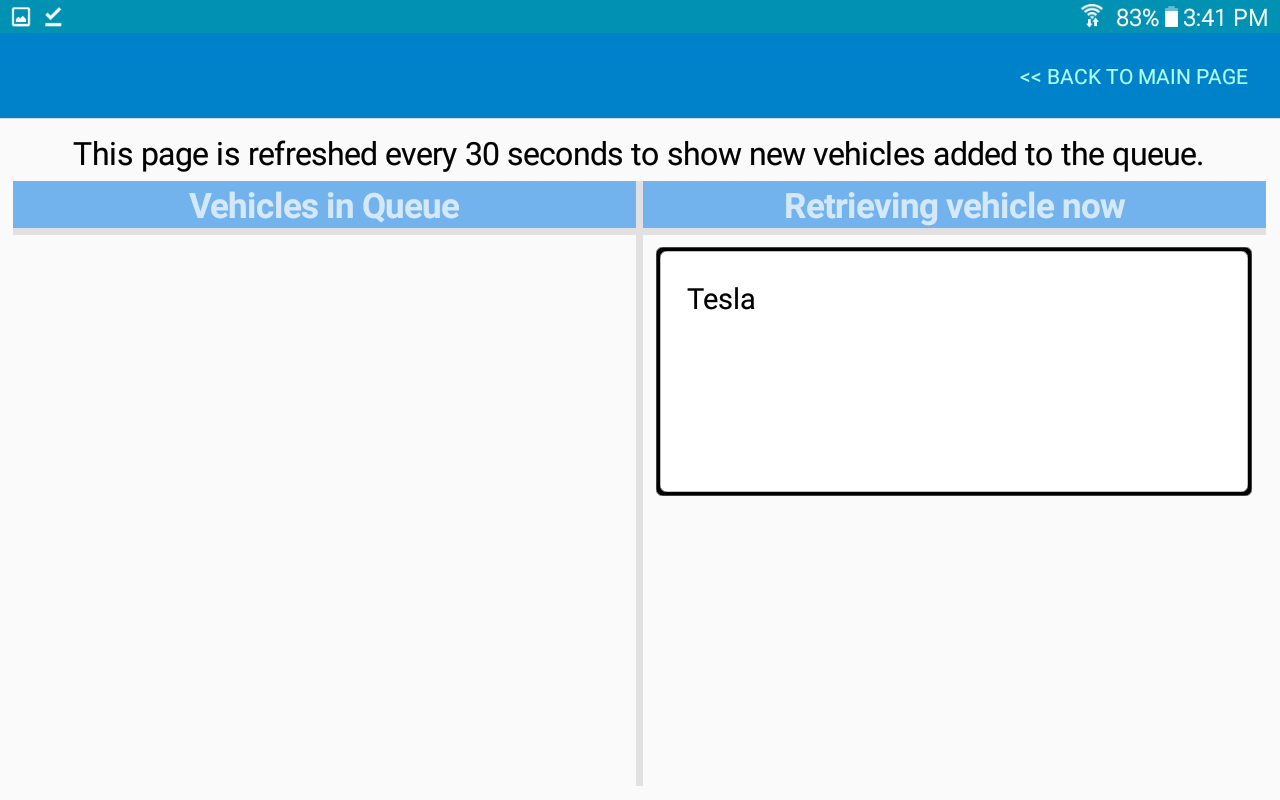The height and width of the screenshot is (800, 1280).
Task: Tap the picture notification icon in status bar
Action: (21, 17)
